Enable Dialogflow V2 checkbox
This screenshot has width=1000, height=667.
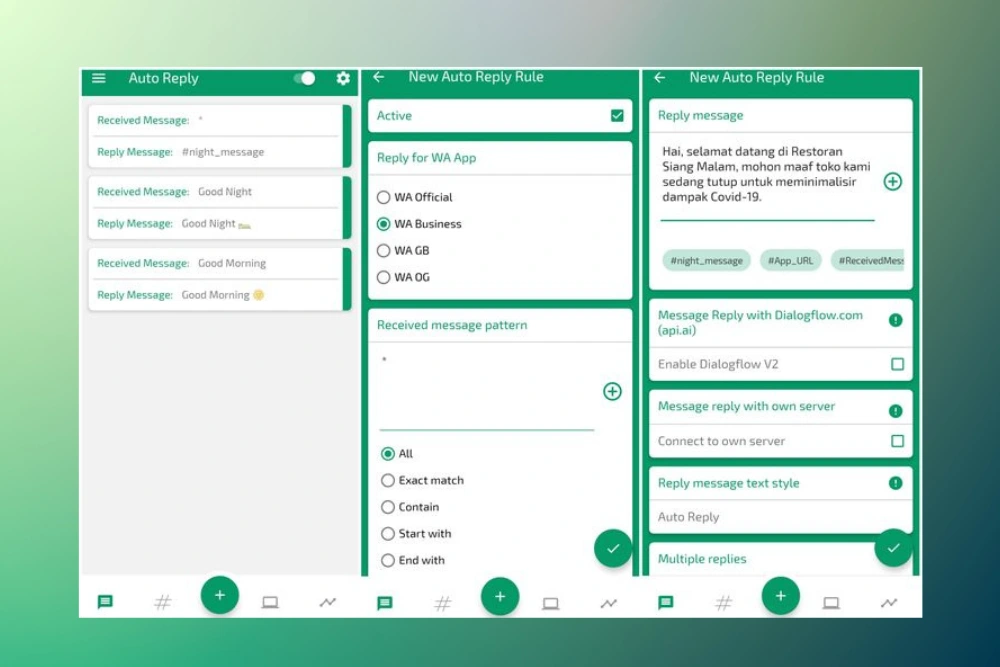(x=897, y=364)
